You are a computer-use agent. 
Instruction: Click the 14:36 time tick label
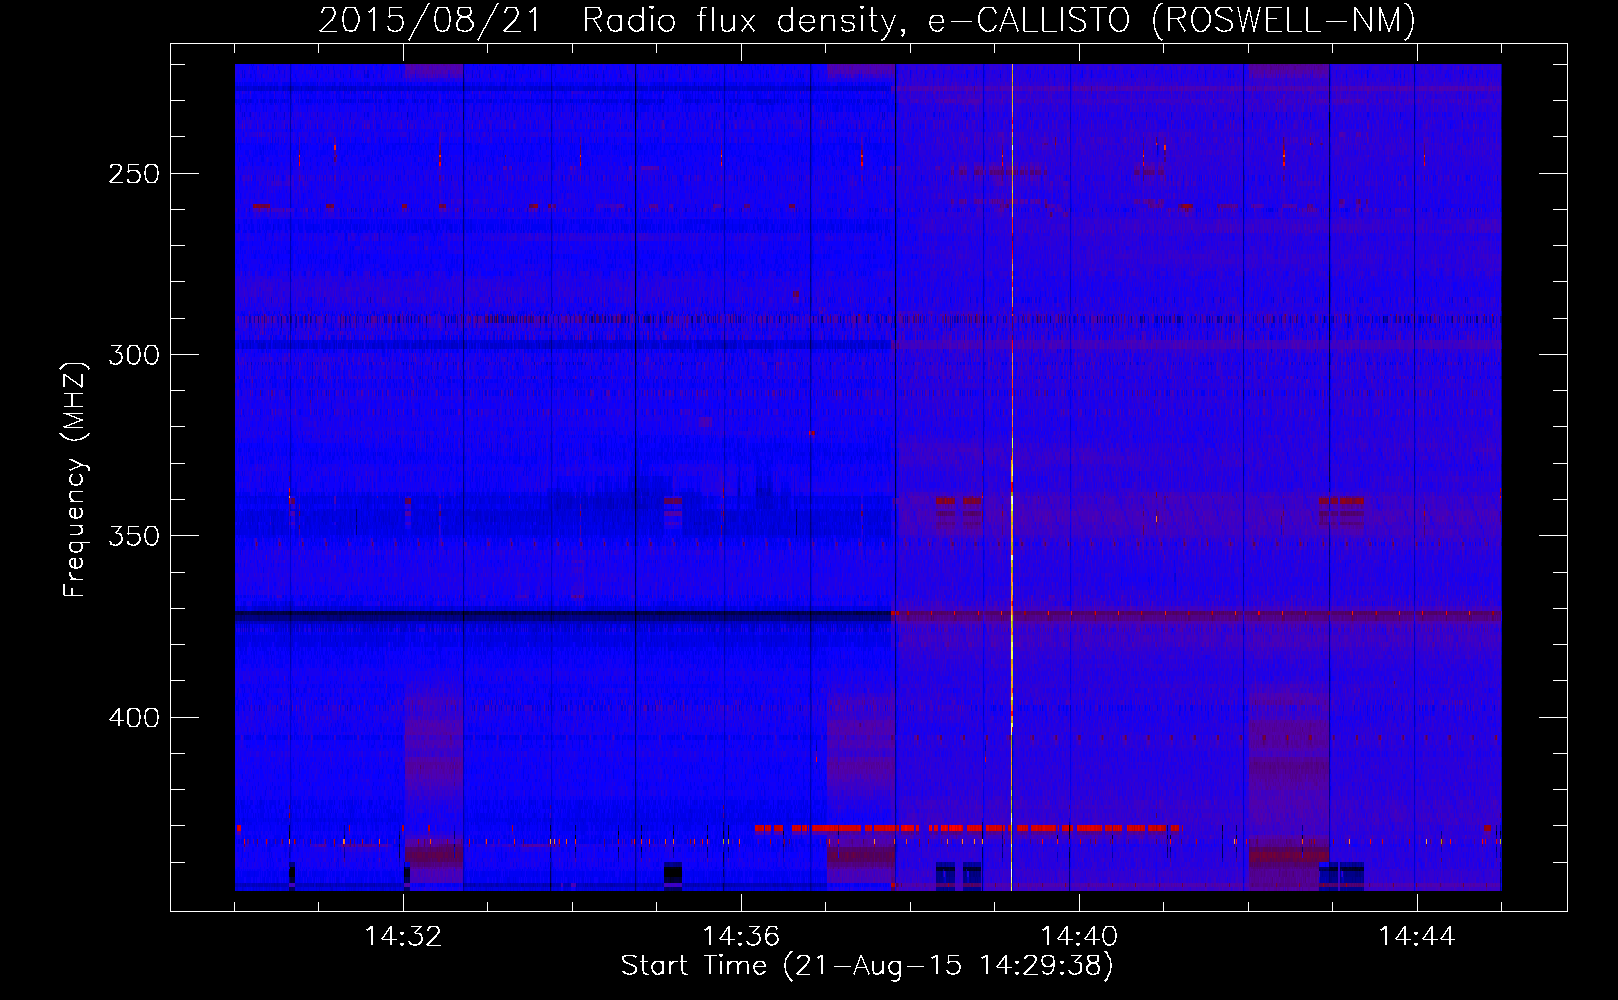point(741,936)
